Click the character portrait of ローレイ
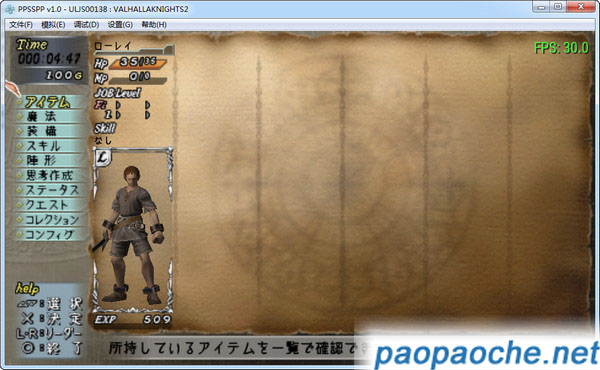This screenshot has height=370, width=600. [132, 230]
